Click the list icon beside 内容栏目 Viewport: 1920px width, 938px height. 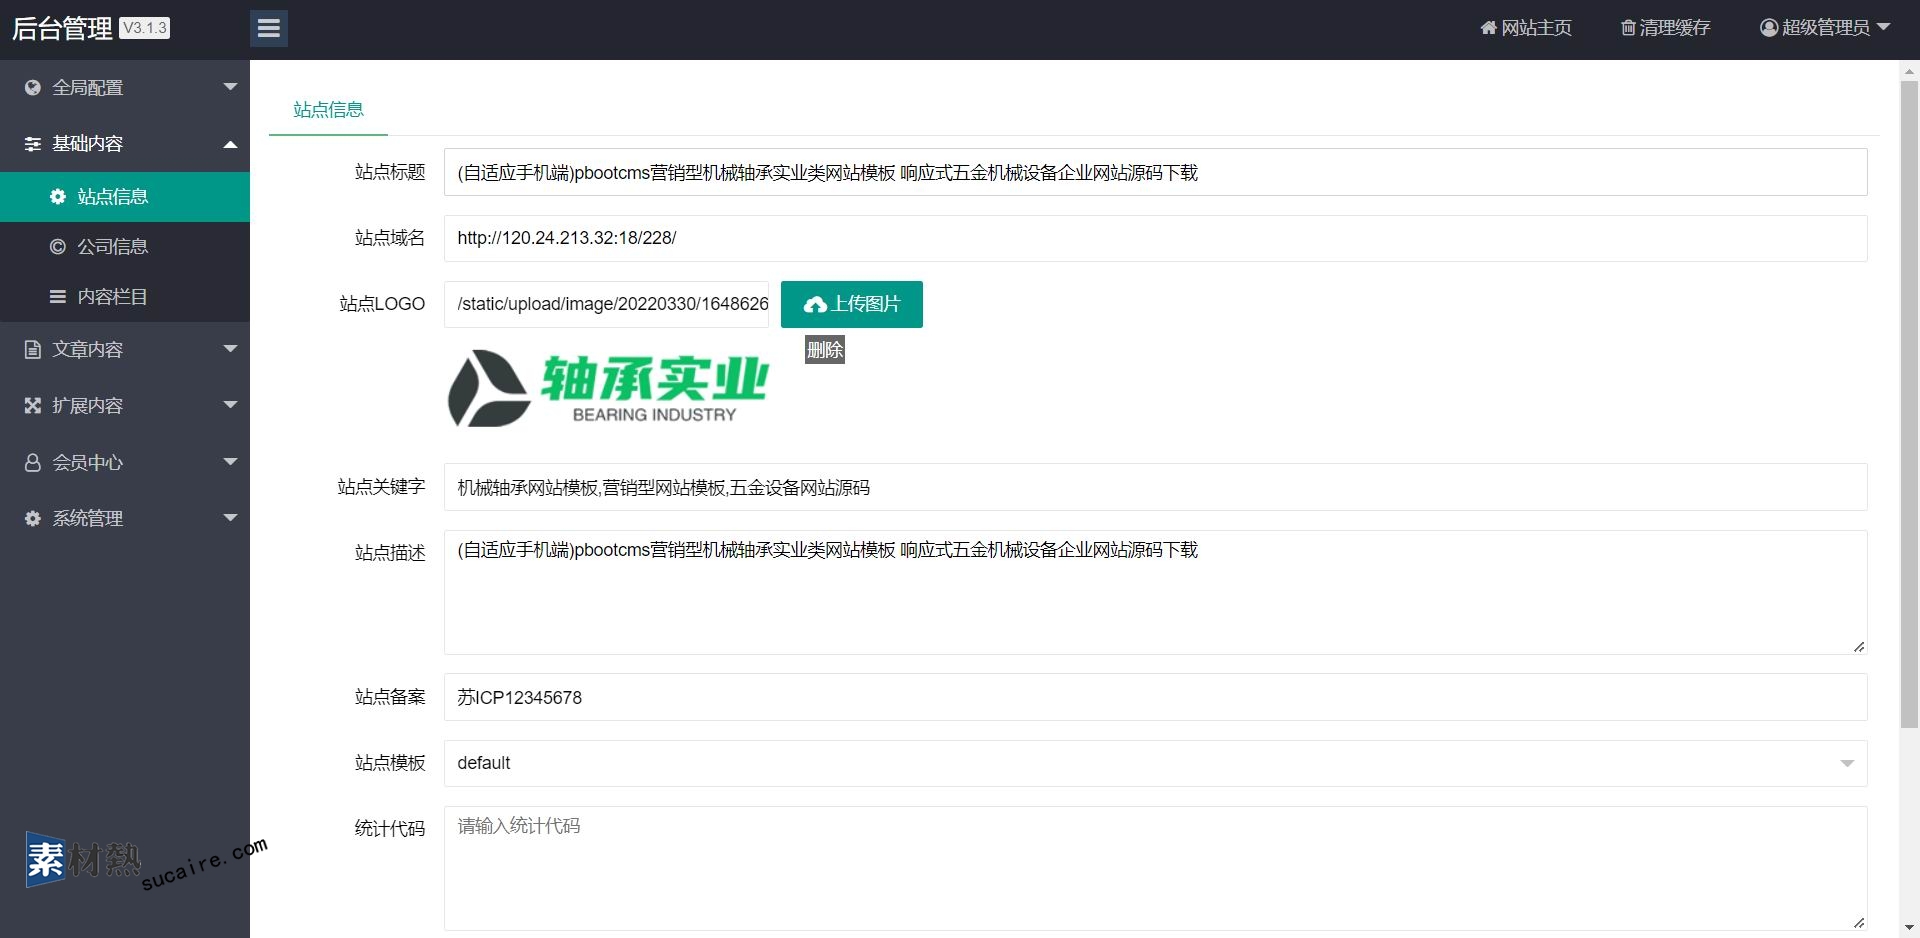[58, 297]
